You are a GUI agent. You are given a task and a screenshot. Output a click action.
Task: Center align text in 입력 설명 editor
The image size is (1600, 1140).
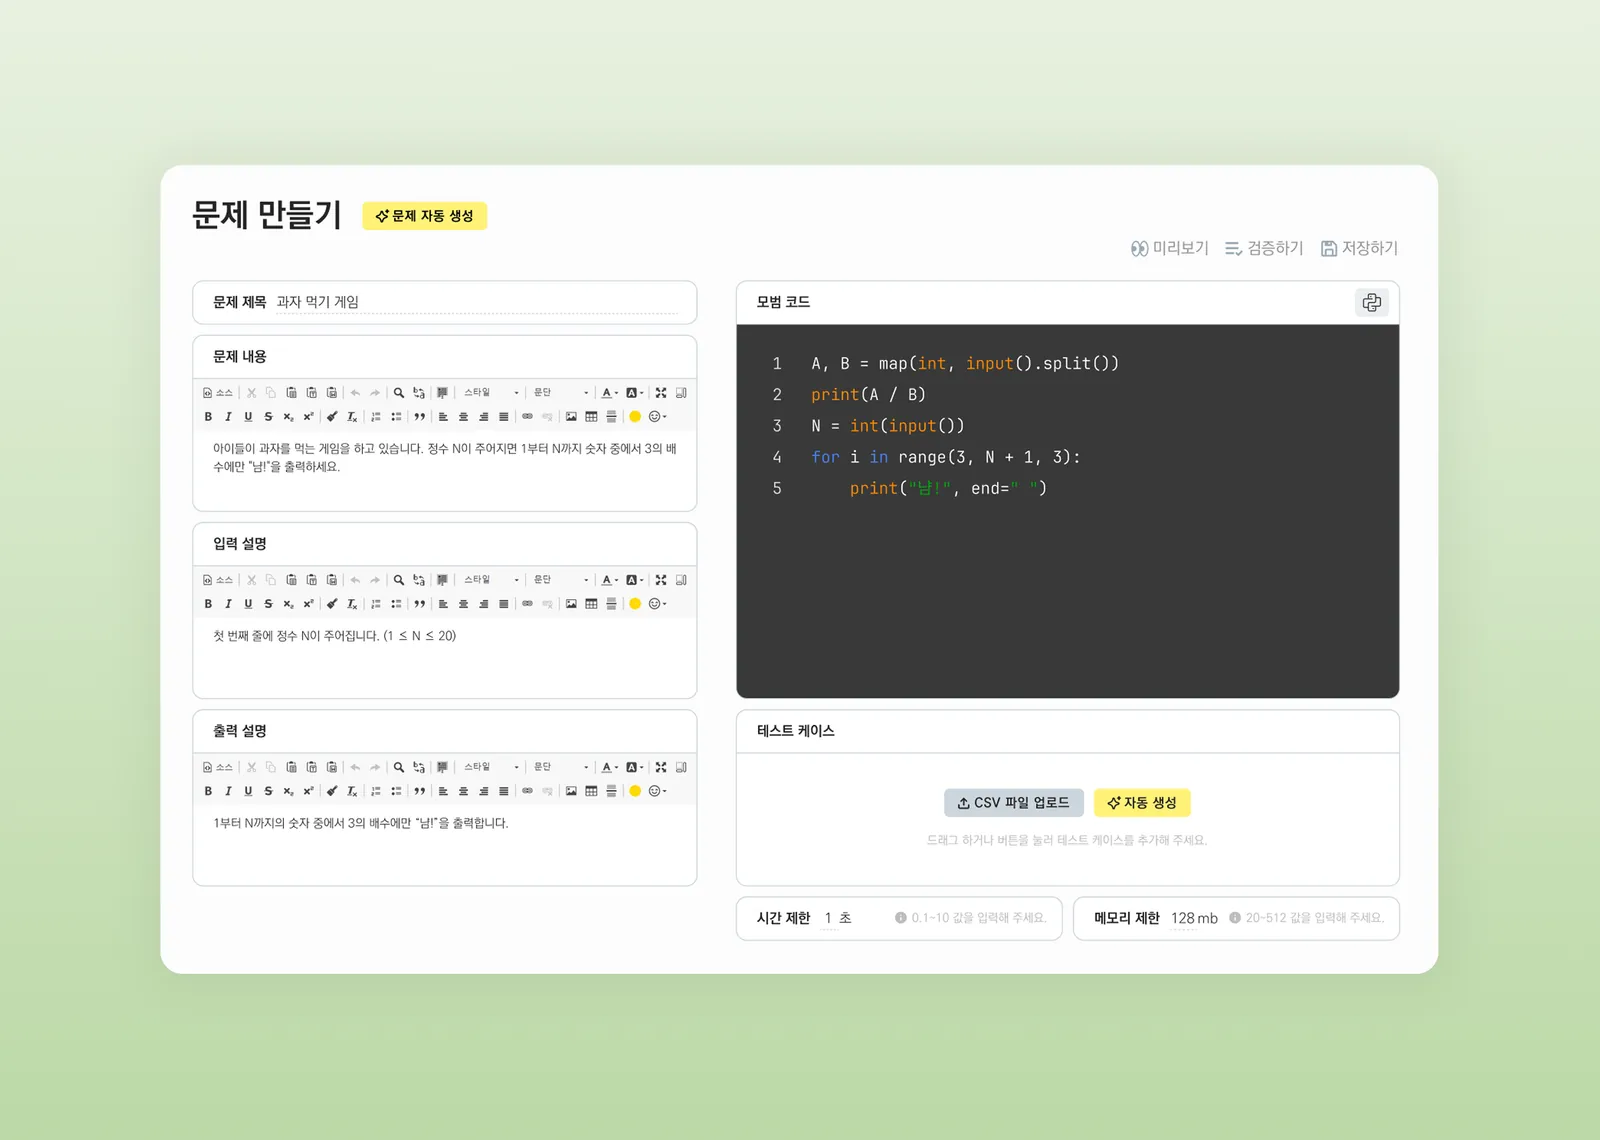click(463, 604)
